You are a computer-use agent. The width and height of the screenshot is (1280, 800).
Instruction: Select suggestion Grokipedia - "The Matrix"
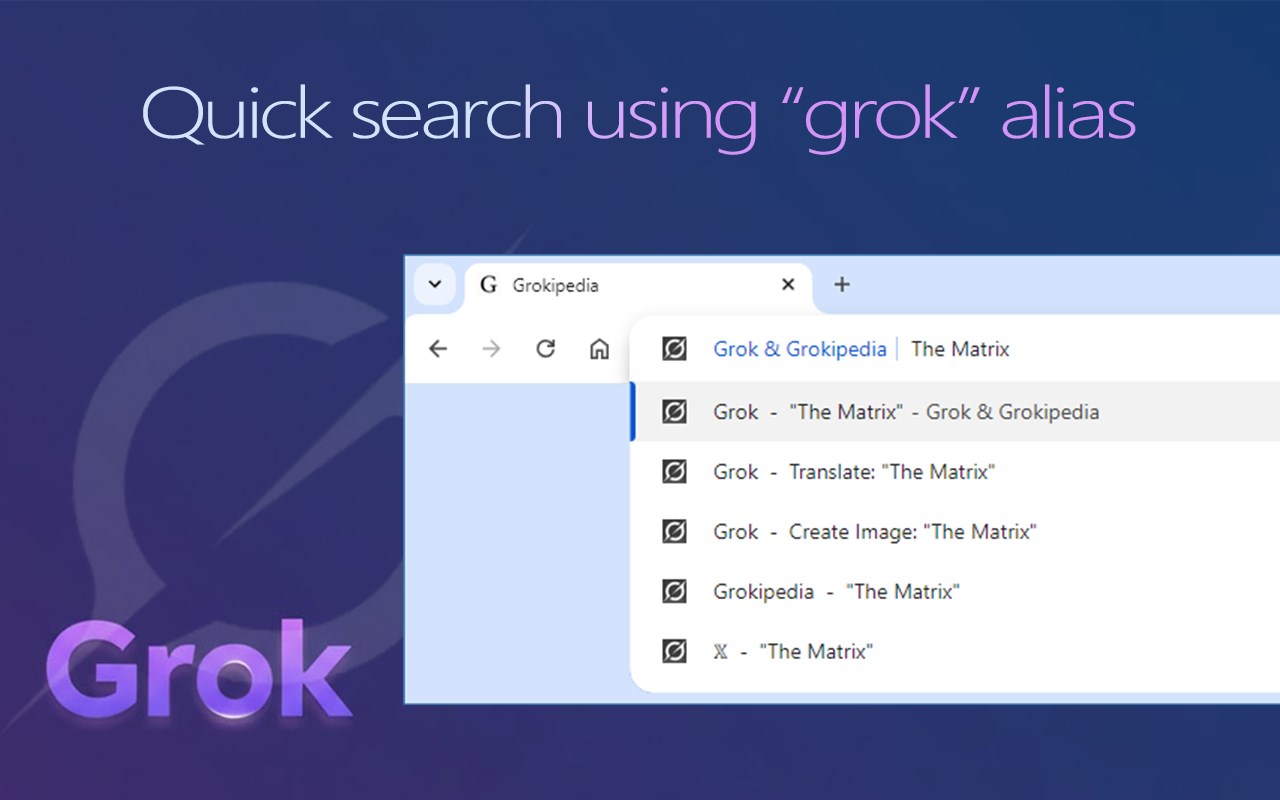(x=955, y=592)
